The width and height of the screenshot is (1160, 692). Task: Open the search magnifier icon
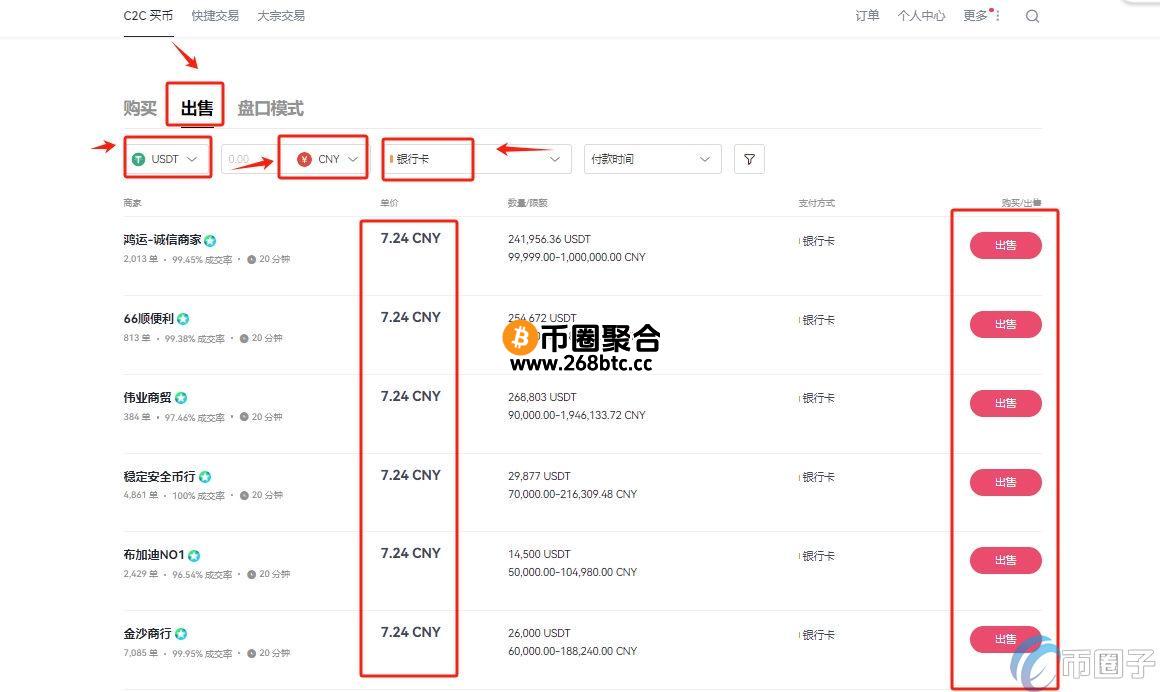point(1032,16)
